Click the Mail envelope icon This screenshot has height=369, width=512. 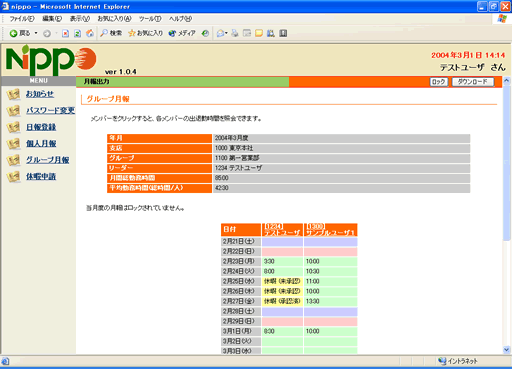(x=221, y=33)
